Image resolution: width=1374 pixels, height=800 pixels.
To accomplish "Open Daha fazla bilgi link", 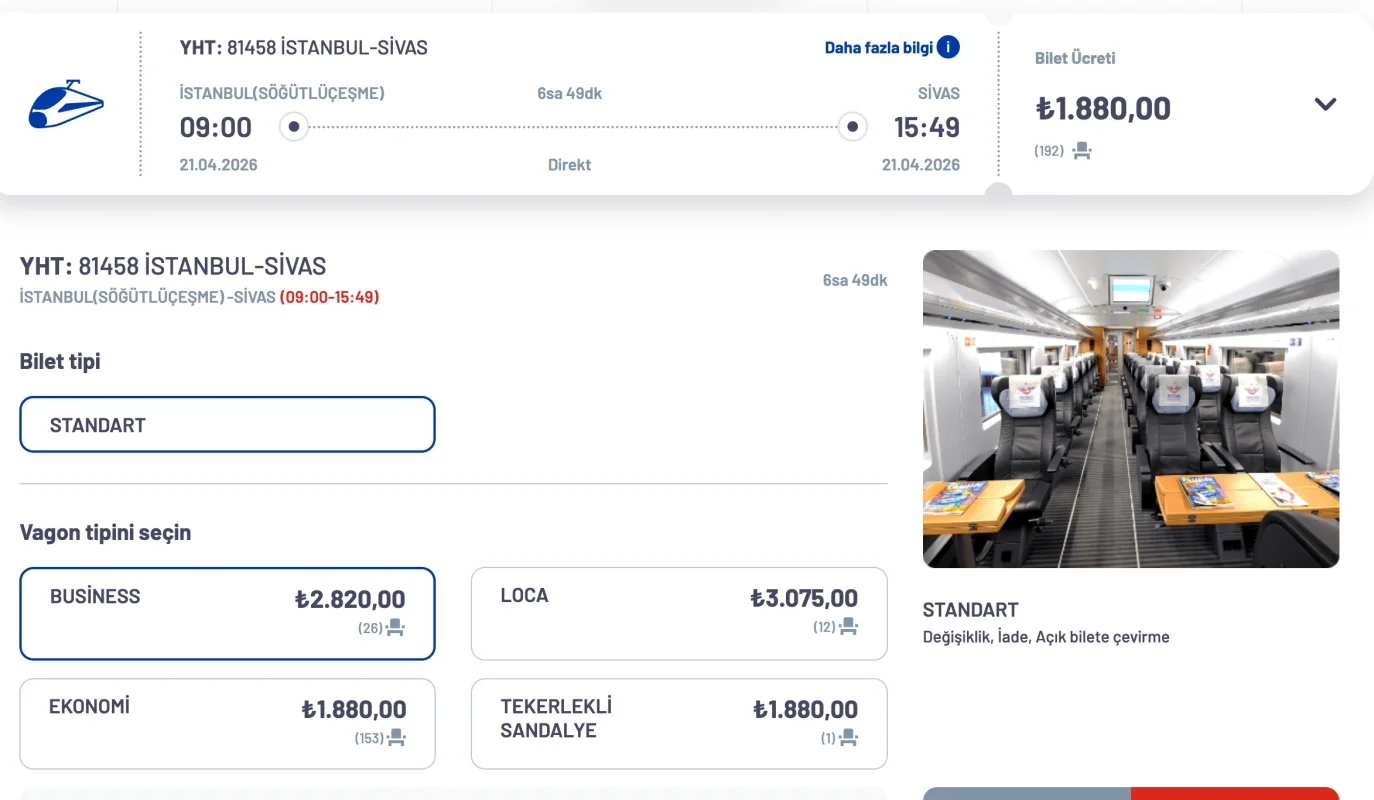I will (878, 48).
